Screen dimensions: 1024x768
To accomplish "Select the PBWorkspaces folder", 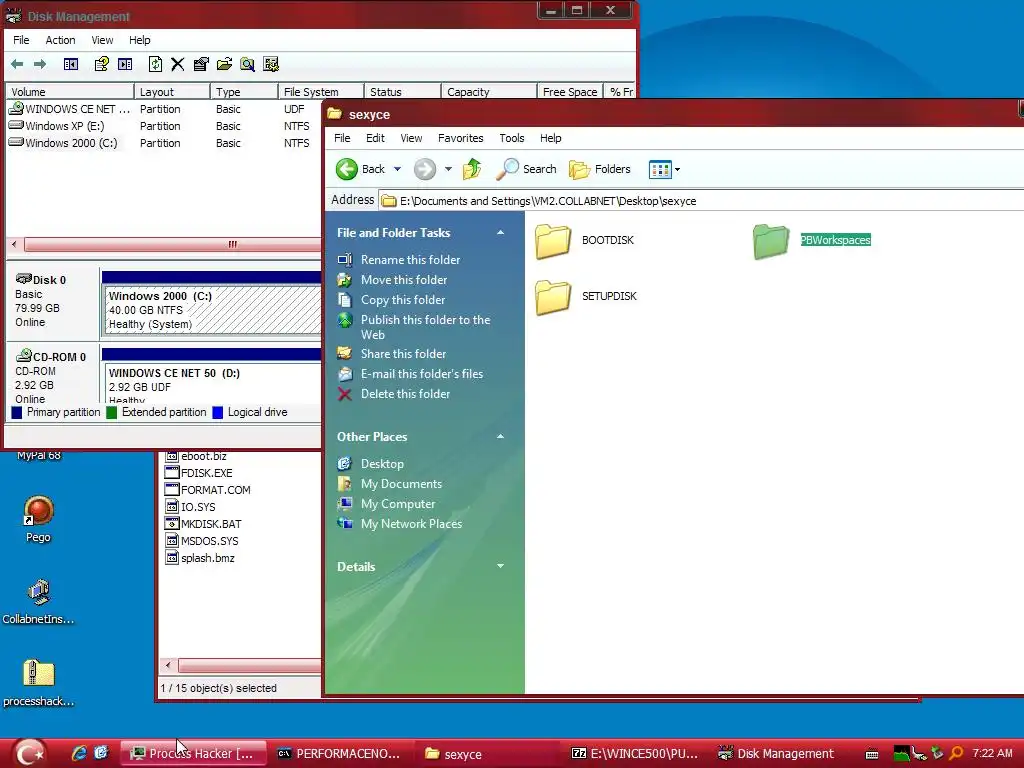I will coord(812,241).
